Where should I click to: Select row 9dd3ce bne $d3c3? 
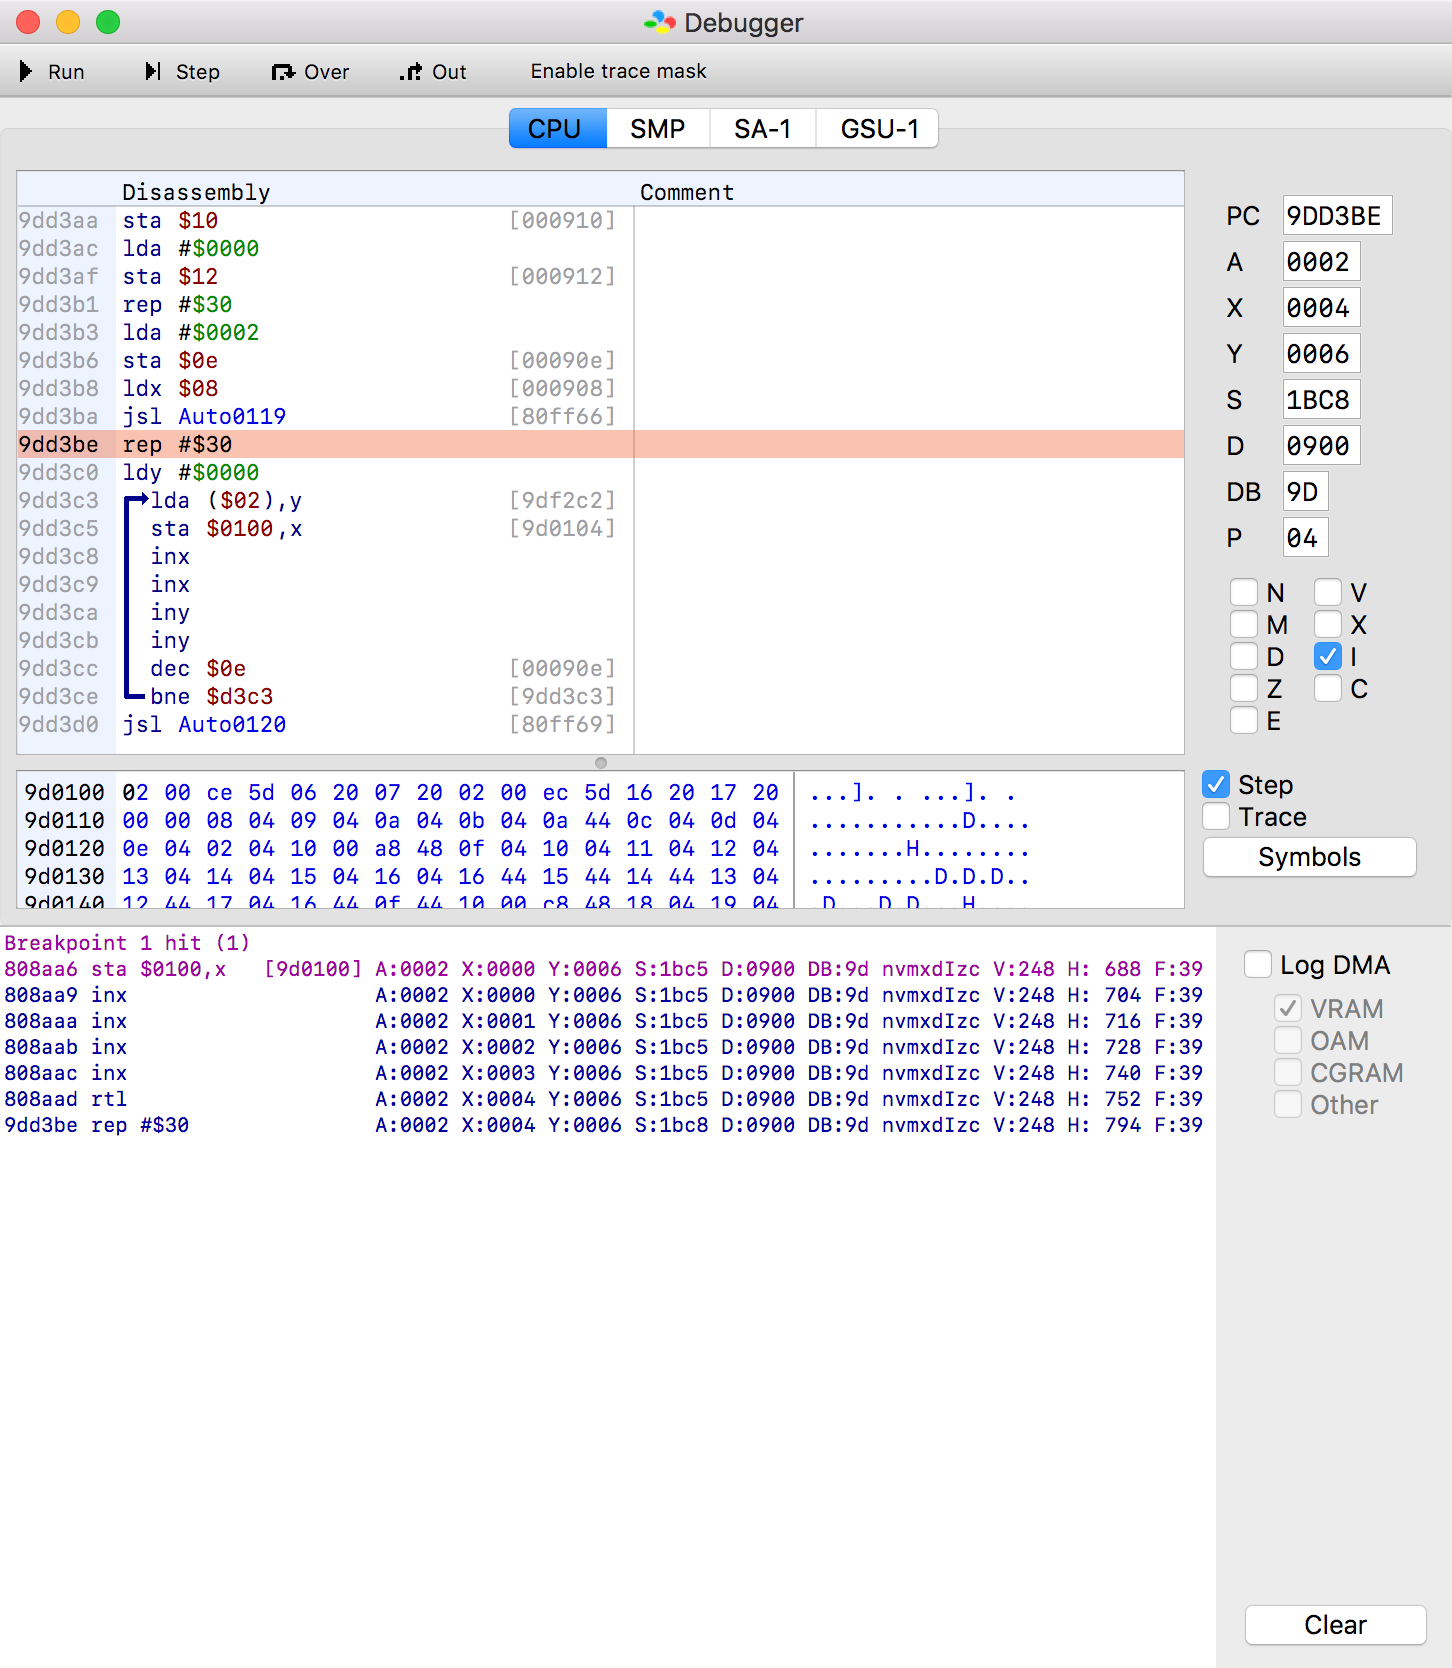600,696
